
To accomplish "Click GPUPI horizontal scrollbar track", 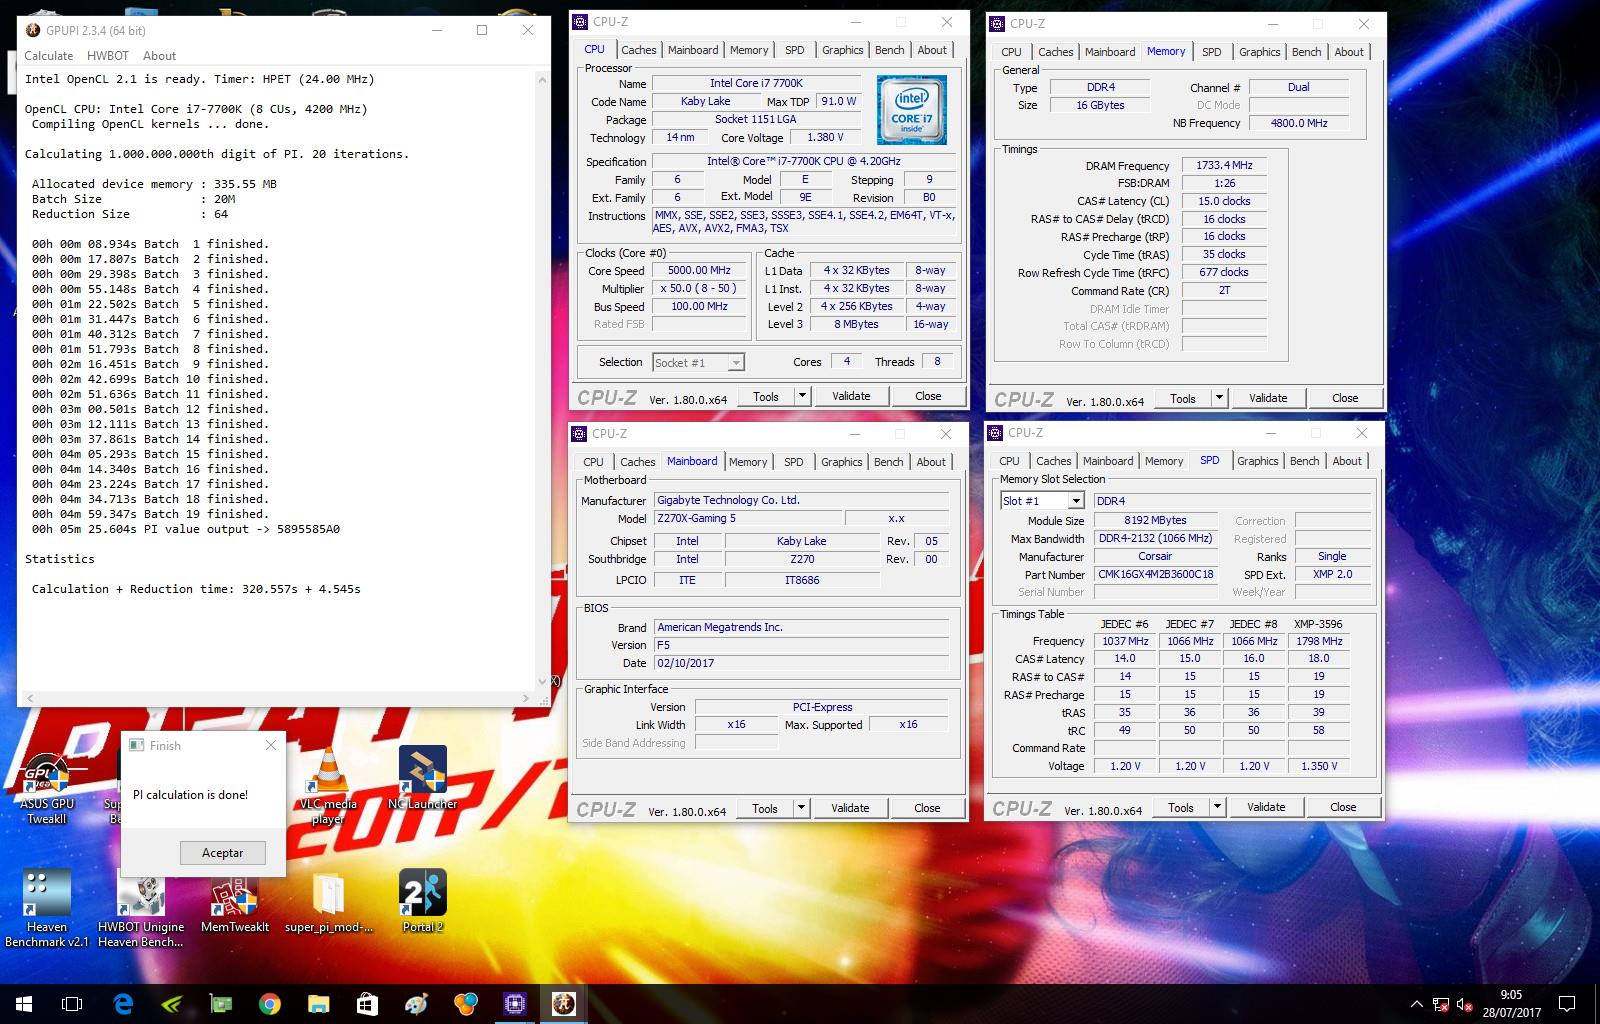I will coord(277,697).
